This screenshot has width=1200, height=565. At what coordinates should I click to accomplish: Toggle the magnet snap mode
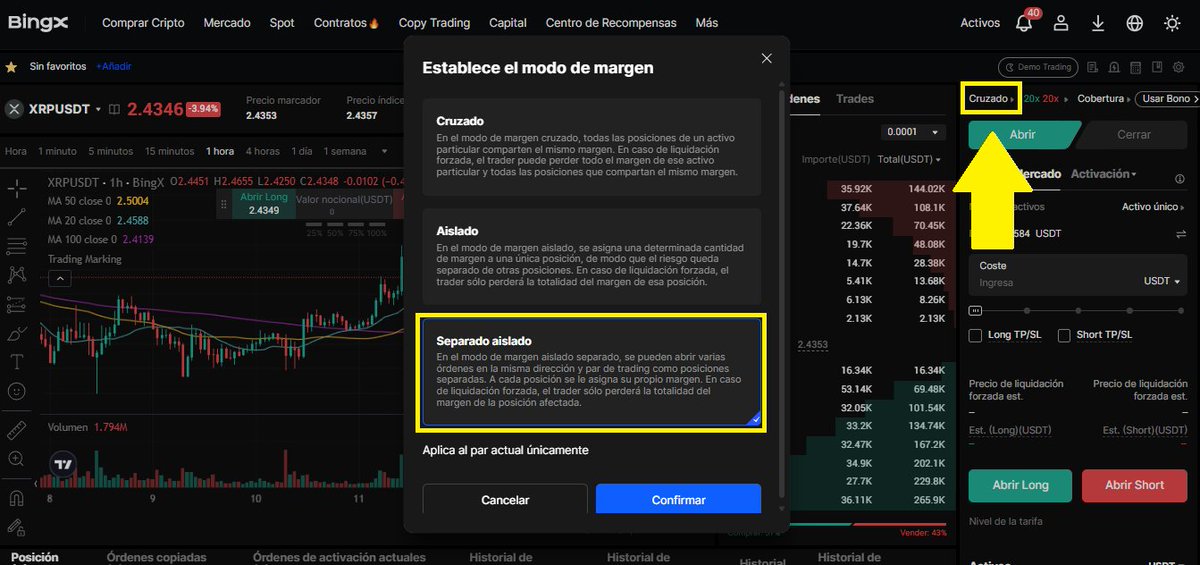tap(16, 498)
